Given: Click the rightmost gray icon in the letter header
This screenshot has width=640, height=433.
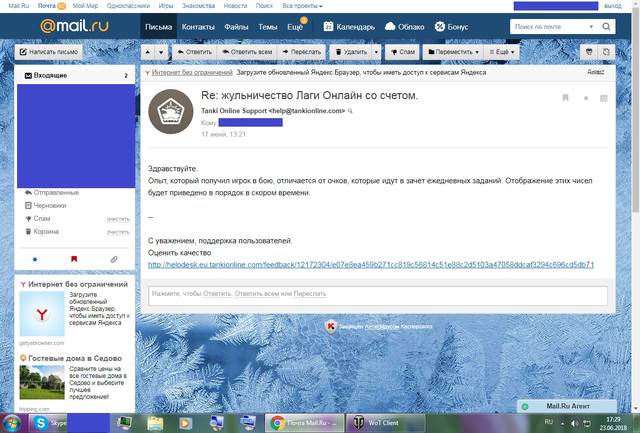Looking at the screenshot, I should 604,98.
